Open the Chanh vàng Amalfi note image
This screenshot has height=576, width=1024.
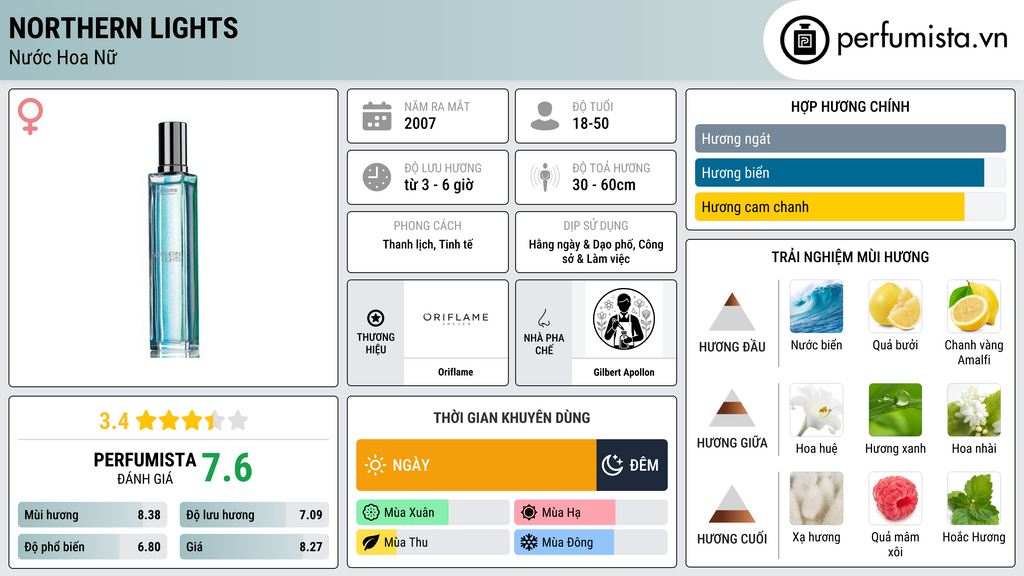974,306
